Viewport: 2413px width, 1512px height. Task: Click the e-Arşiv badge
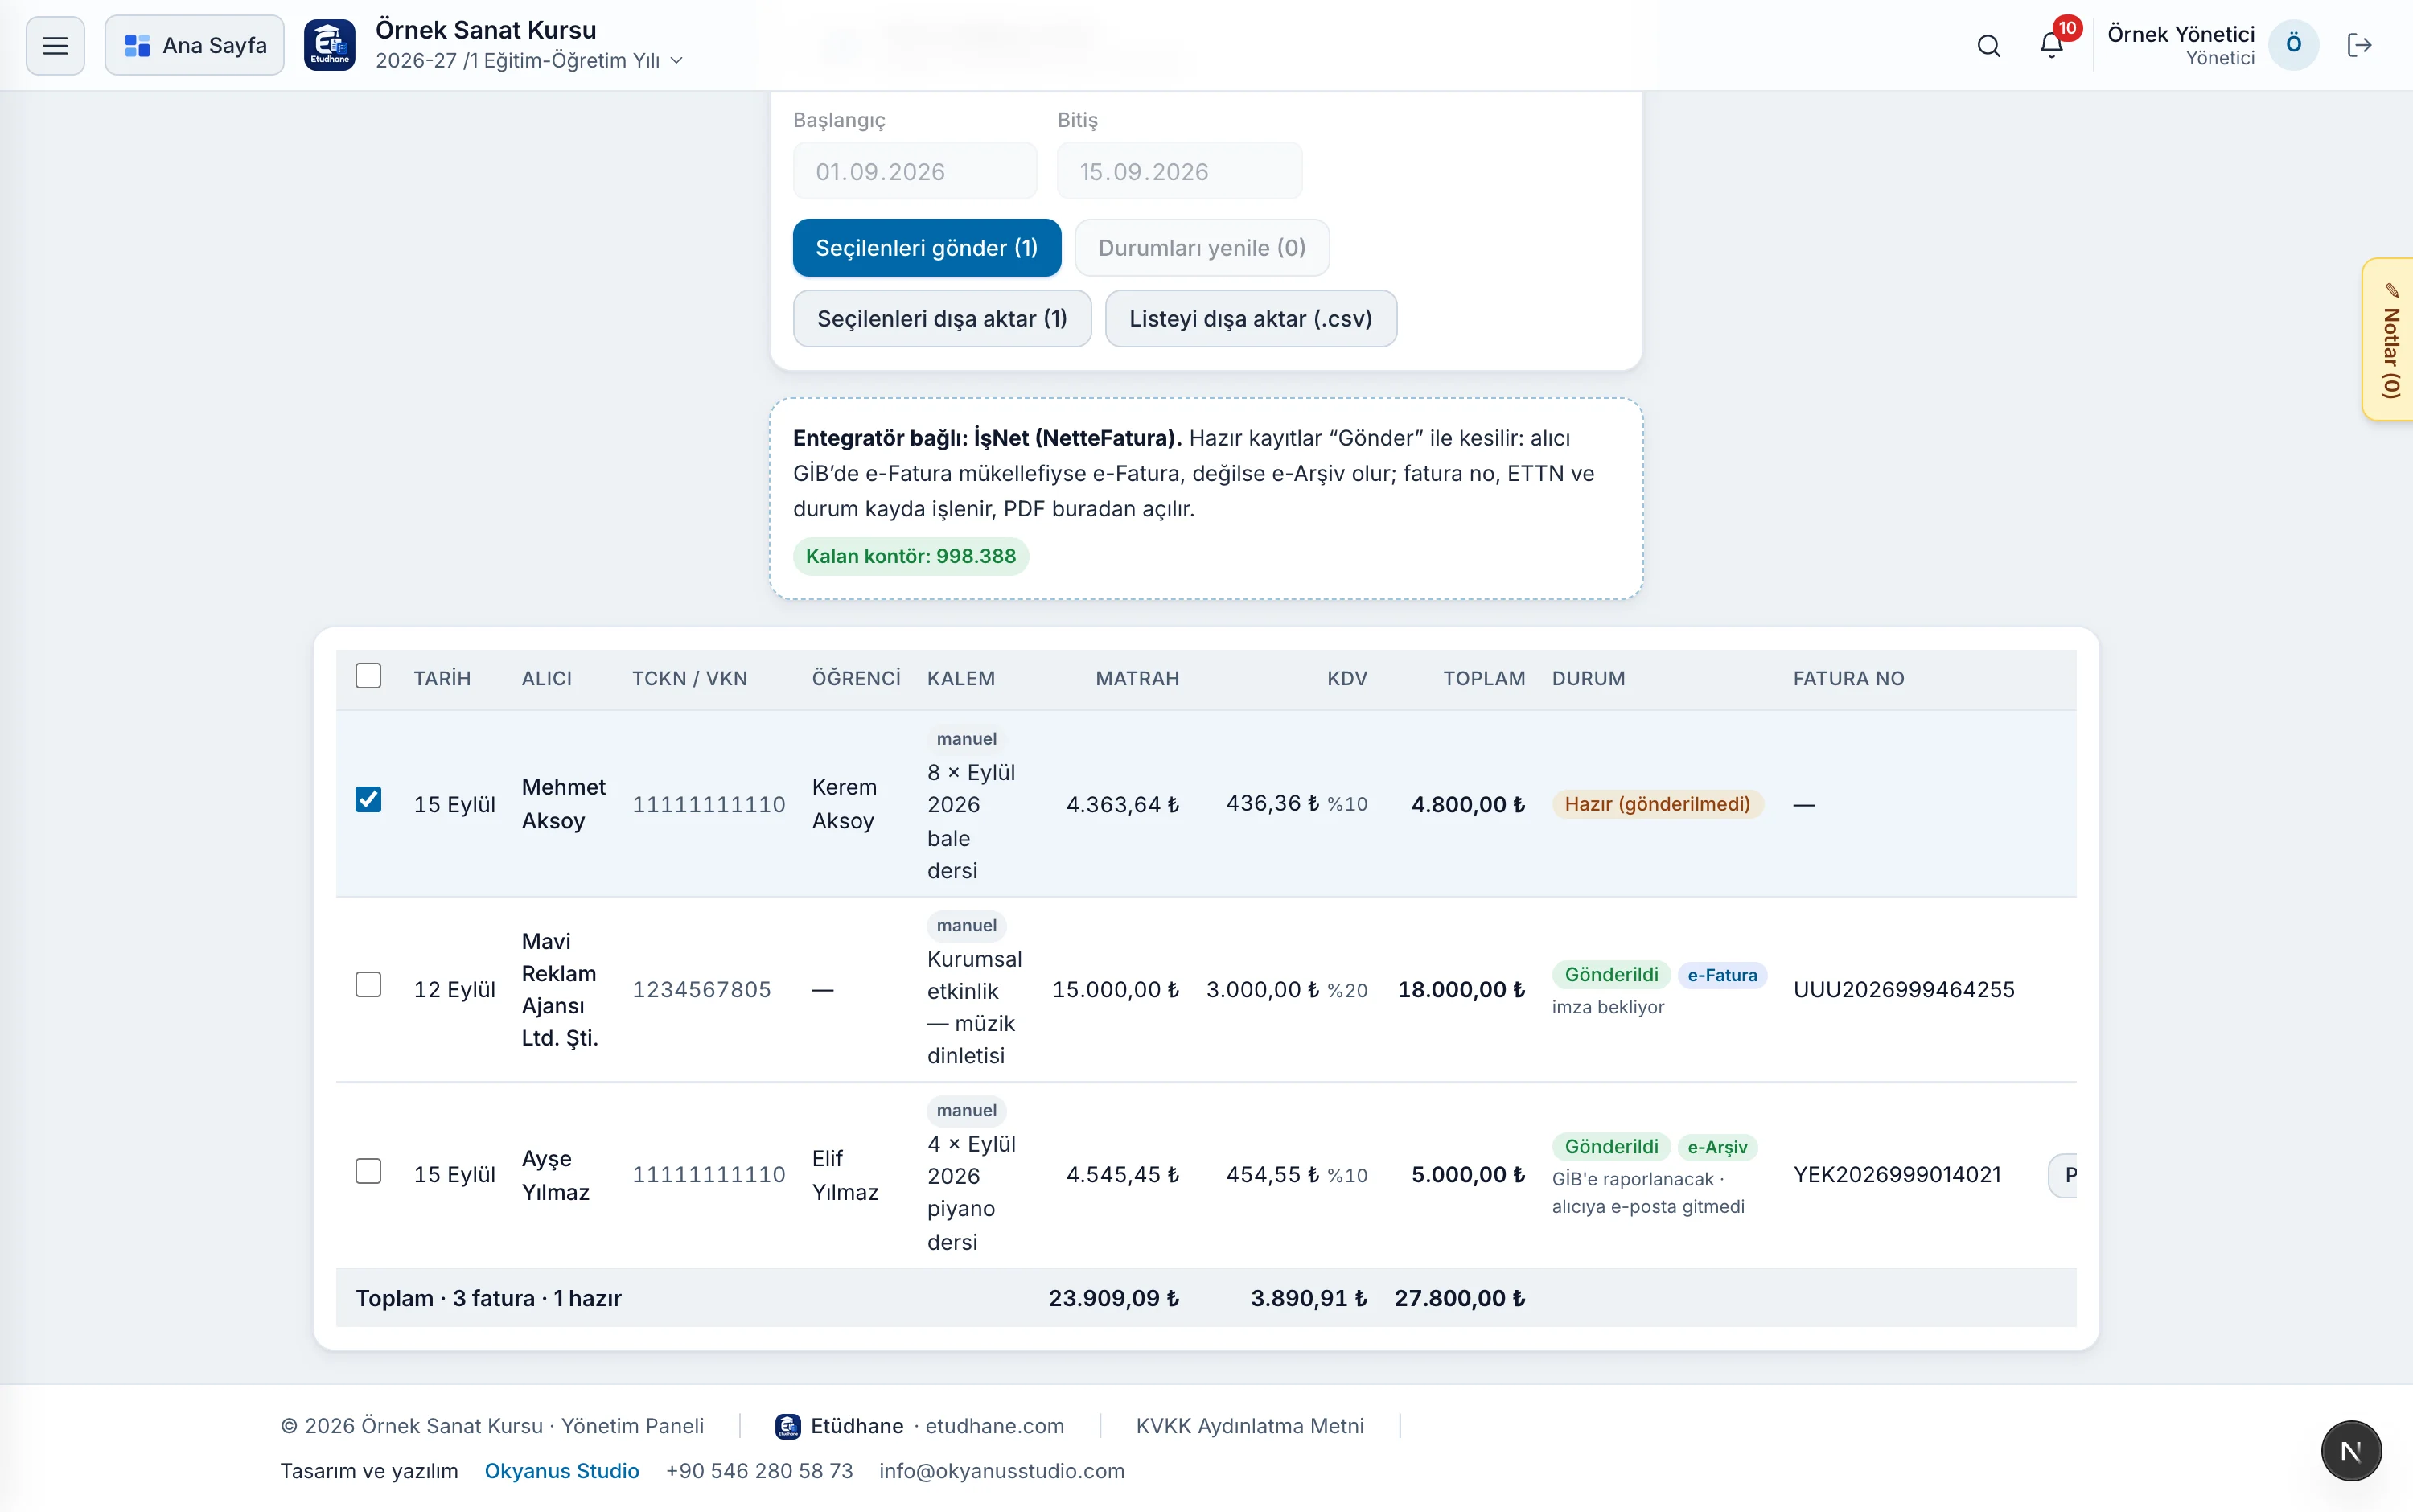click(1717, 1147)
